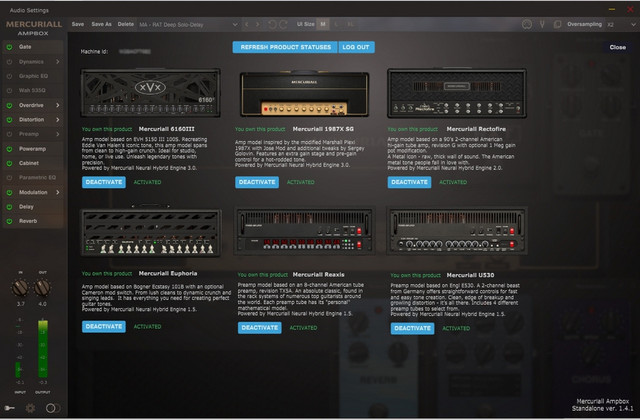Expand the Modulation submenu arrow
This screenshot has height=420, width=640.
58,192
